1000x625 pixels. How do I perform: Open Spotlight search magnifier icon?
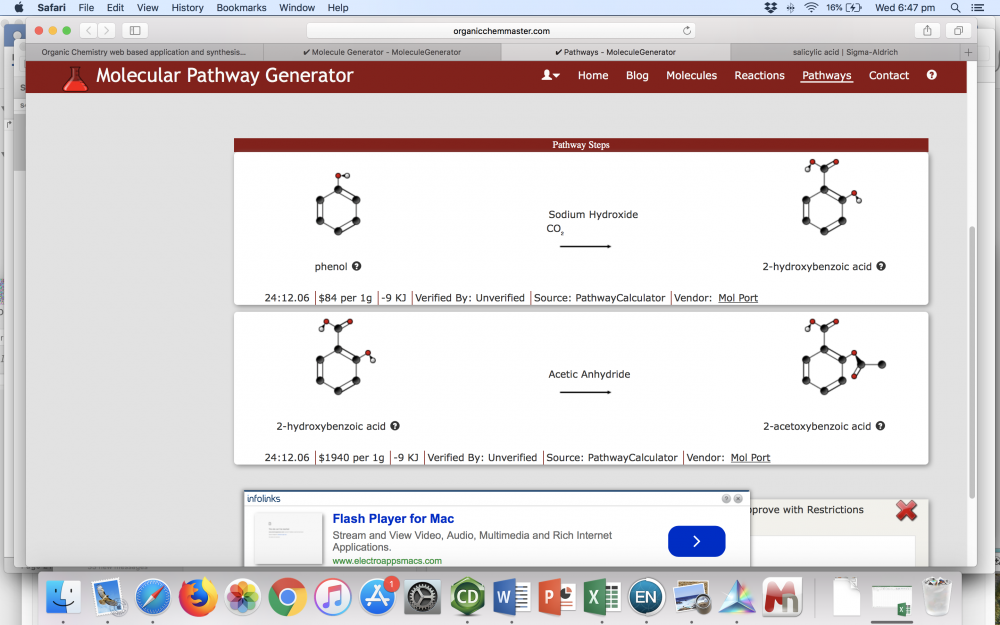955,8
